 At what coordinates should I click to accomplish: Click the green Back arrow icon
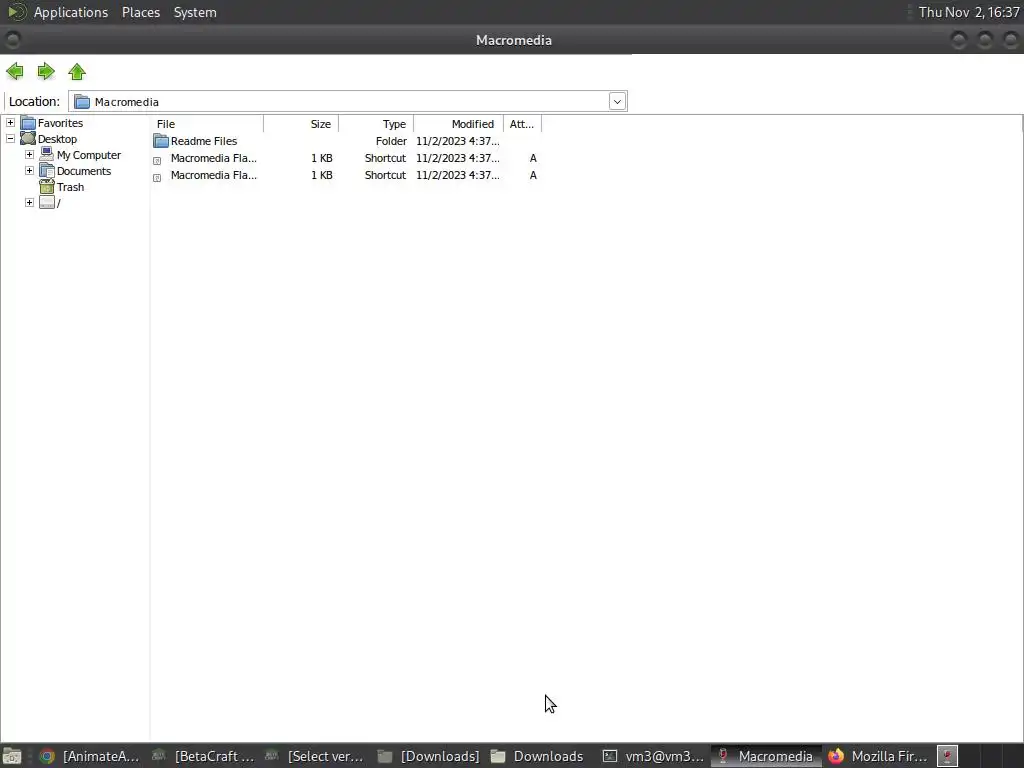pyautogui.click(x=14, y=71)
